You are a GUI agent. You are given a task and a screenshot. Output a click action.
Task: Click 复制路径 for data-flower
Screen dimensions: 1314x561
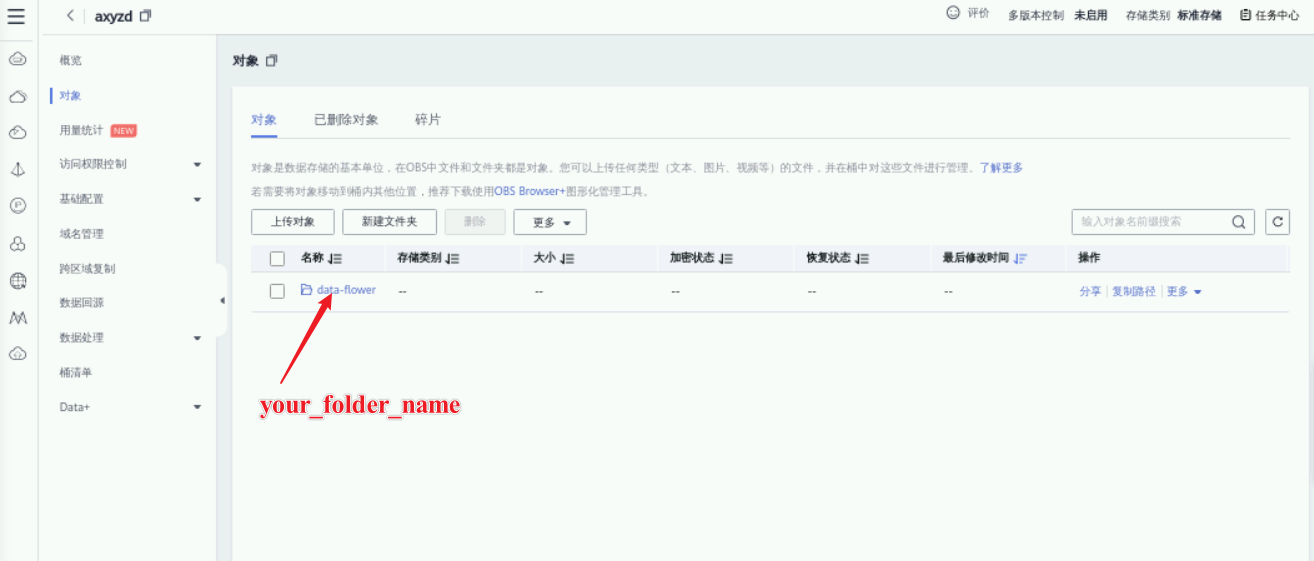coord(1134,291)
